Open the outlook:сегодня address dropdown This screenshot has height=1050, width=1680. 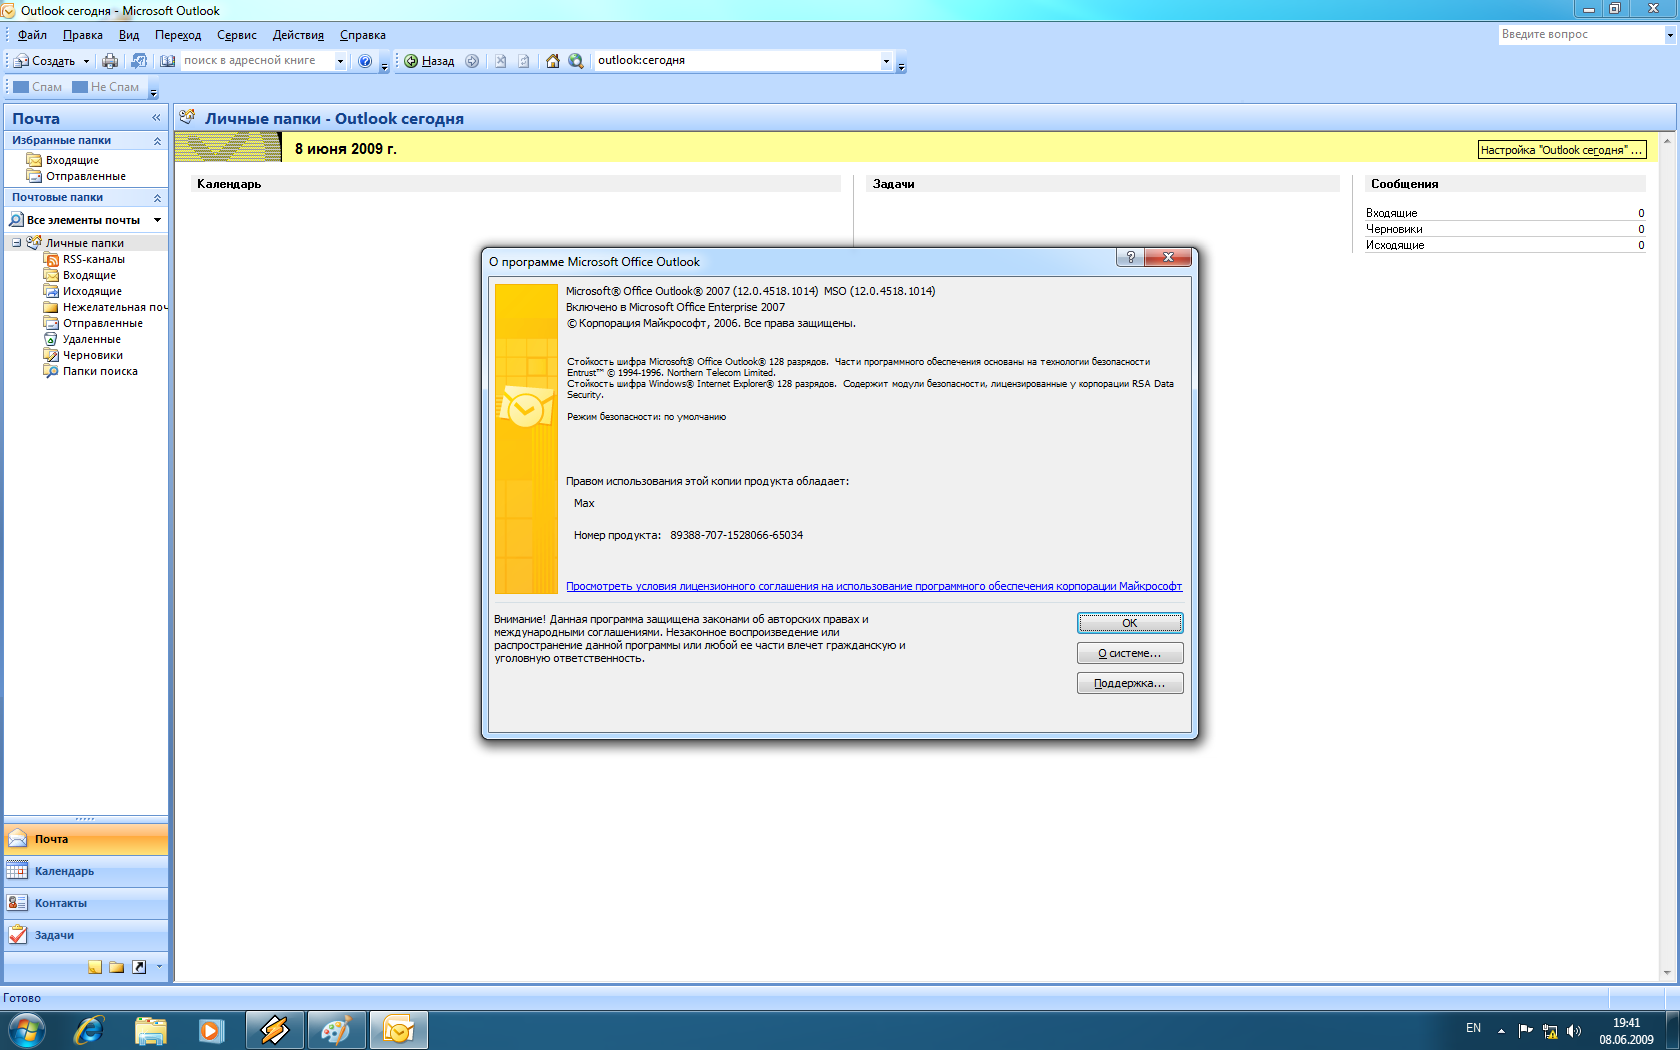(x=886, y=61)
